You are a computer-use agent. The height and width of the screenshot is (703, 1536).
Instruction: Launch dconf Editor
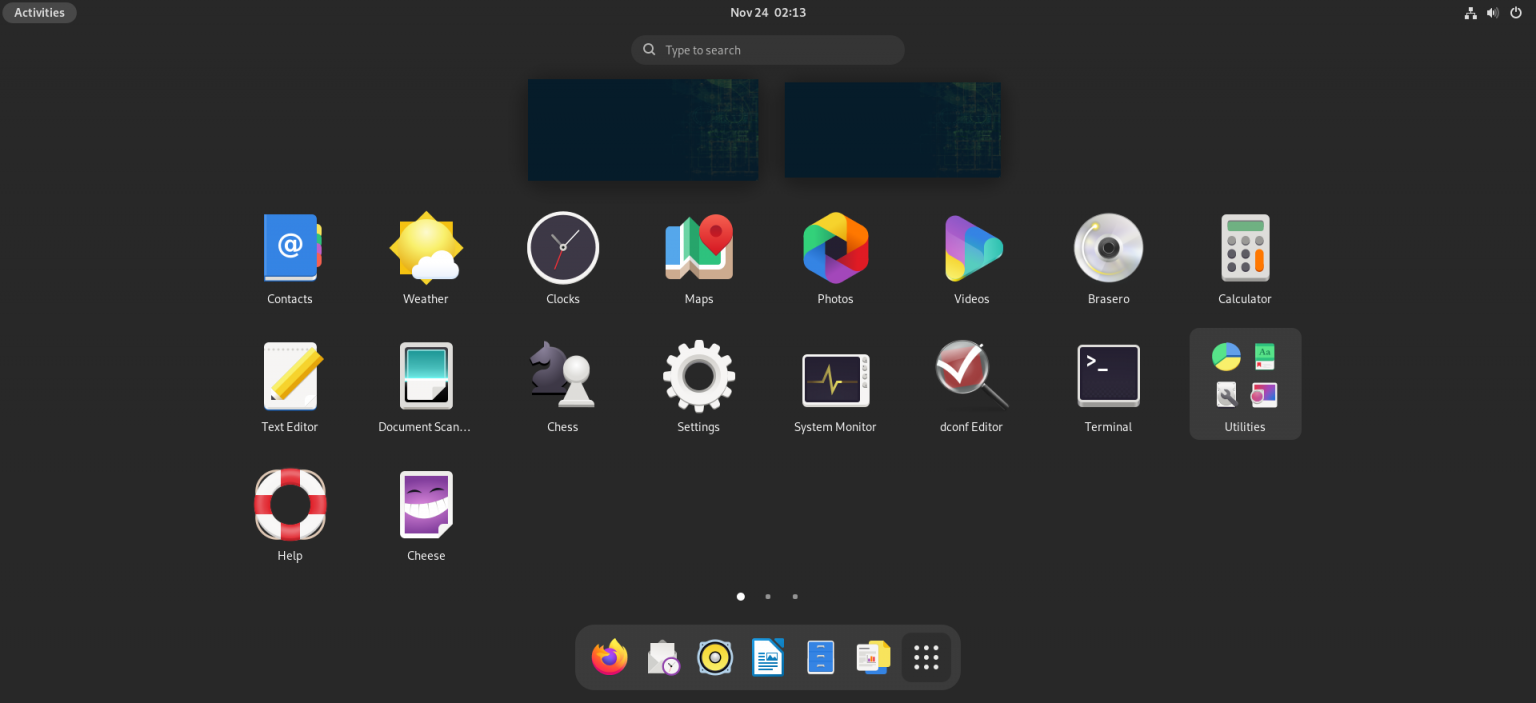coord(971,376)
